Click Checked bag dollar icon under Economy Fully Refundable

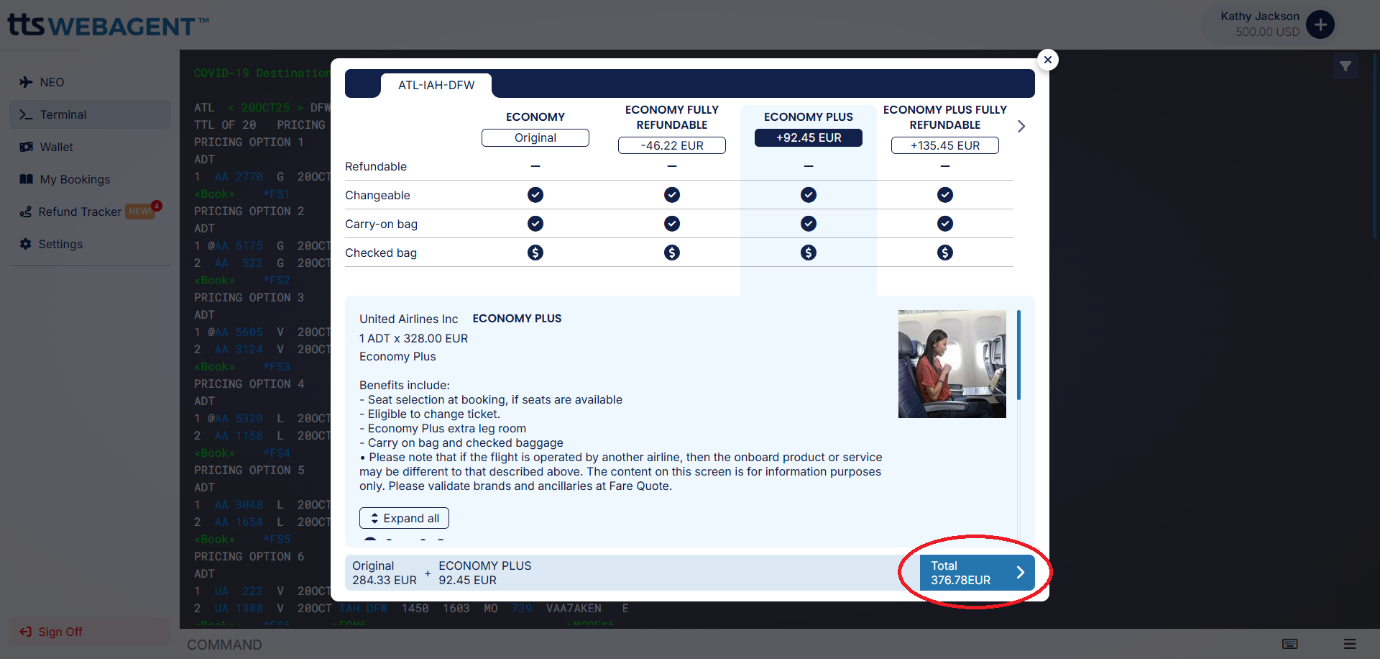click(x=672, y=253)
